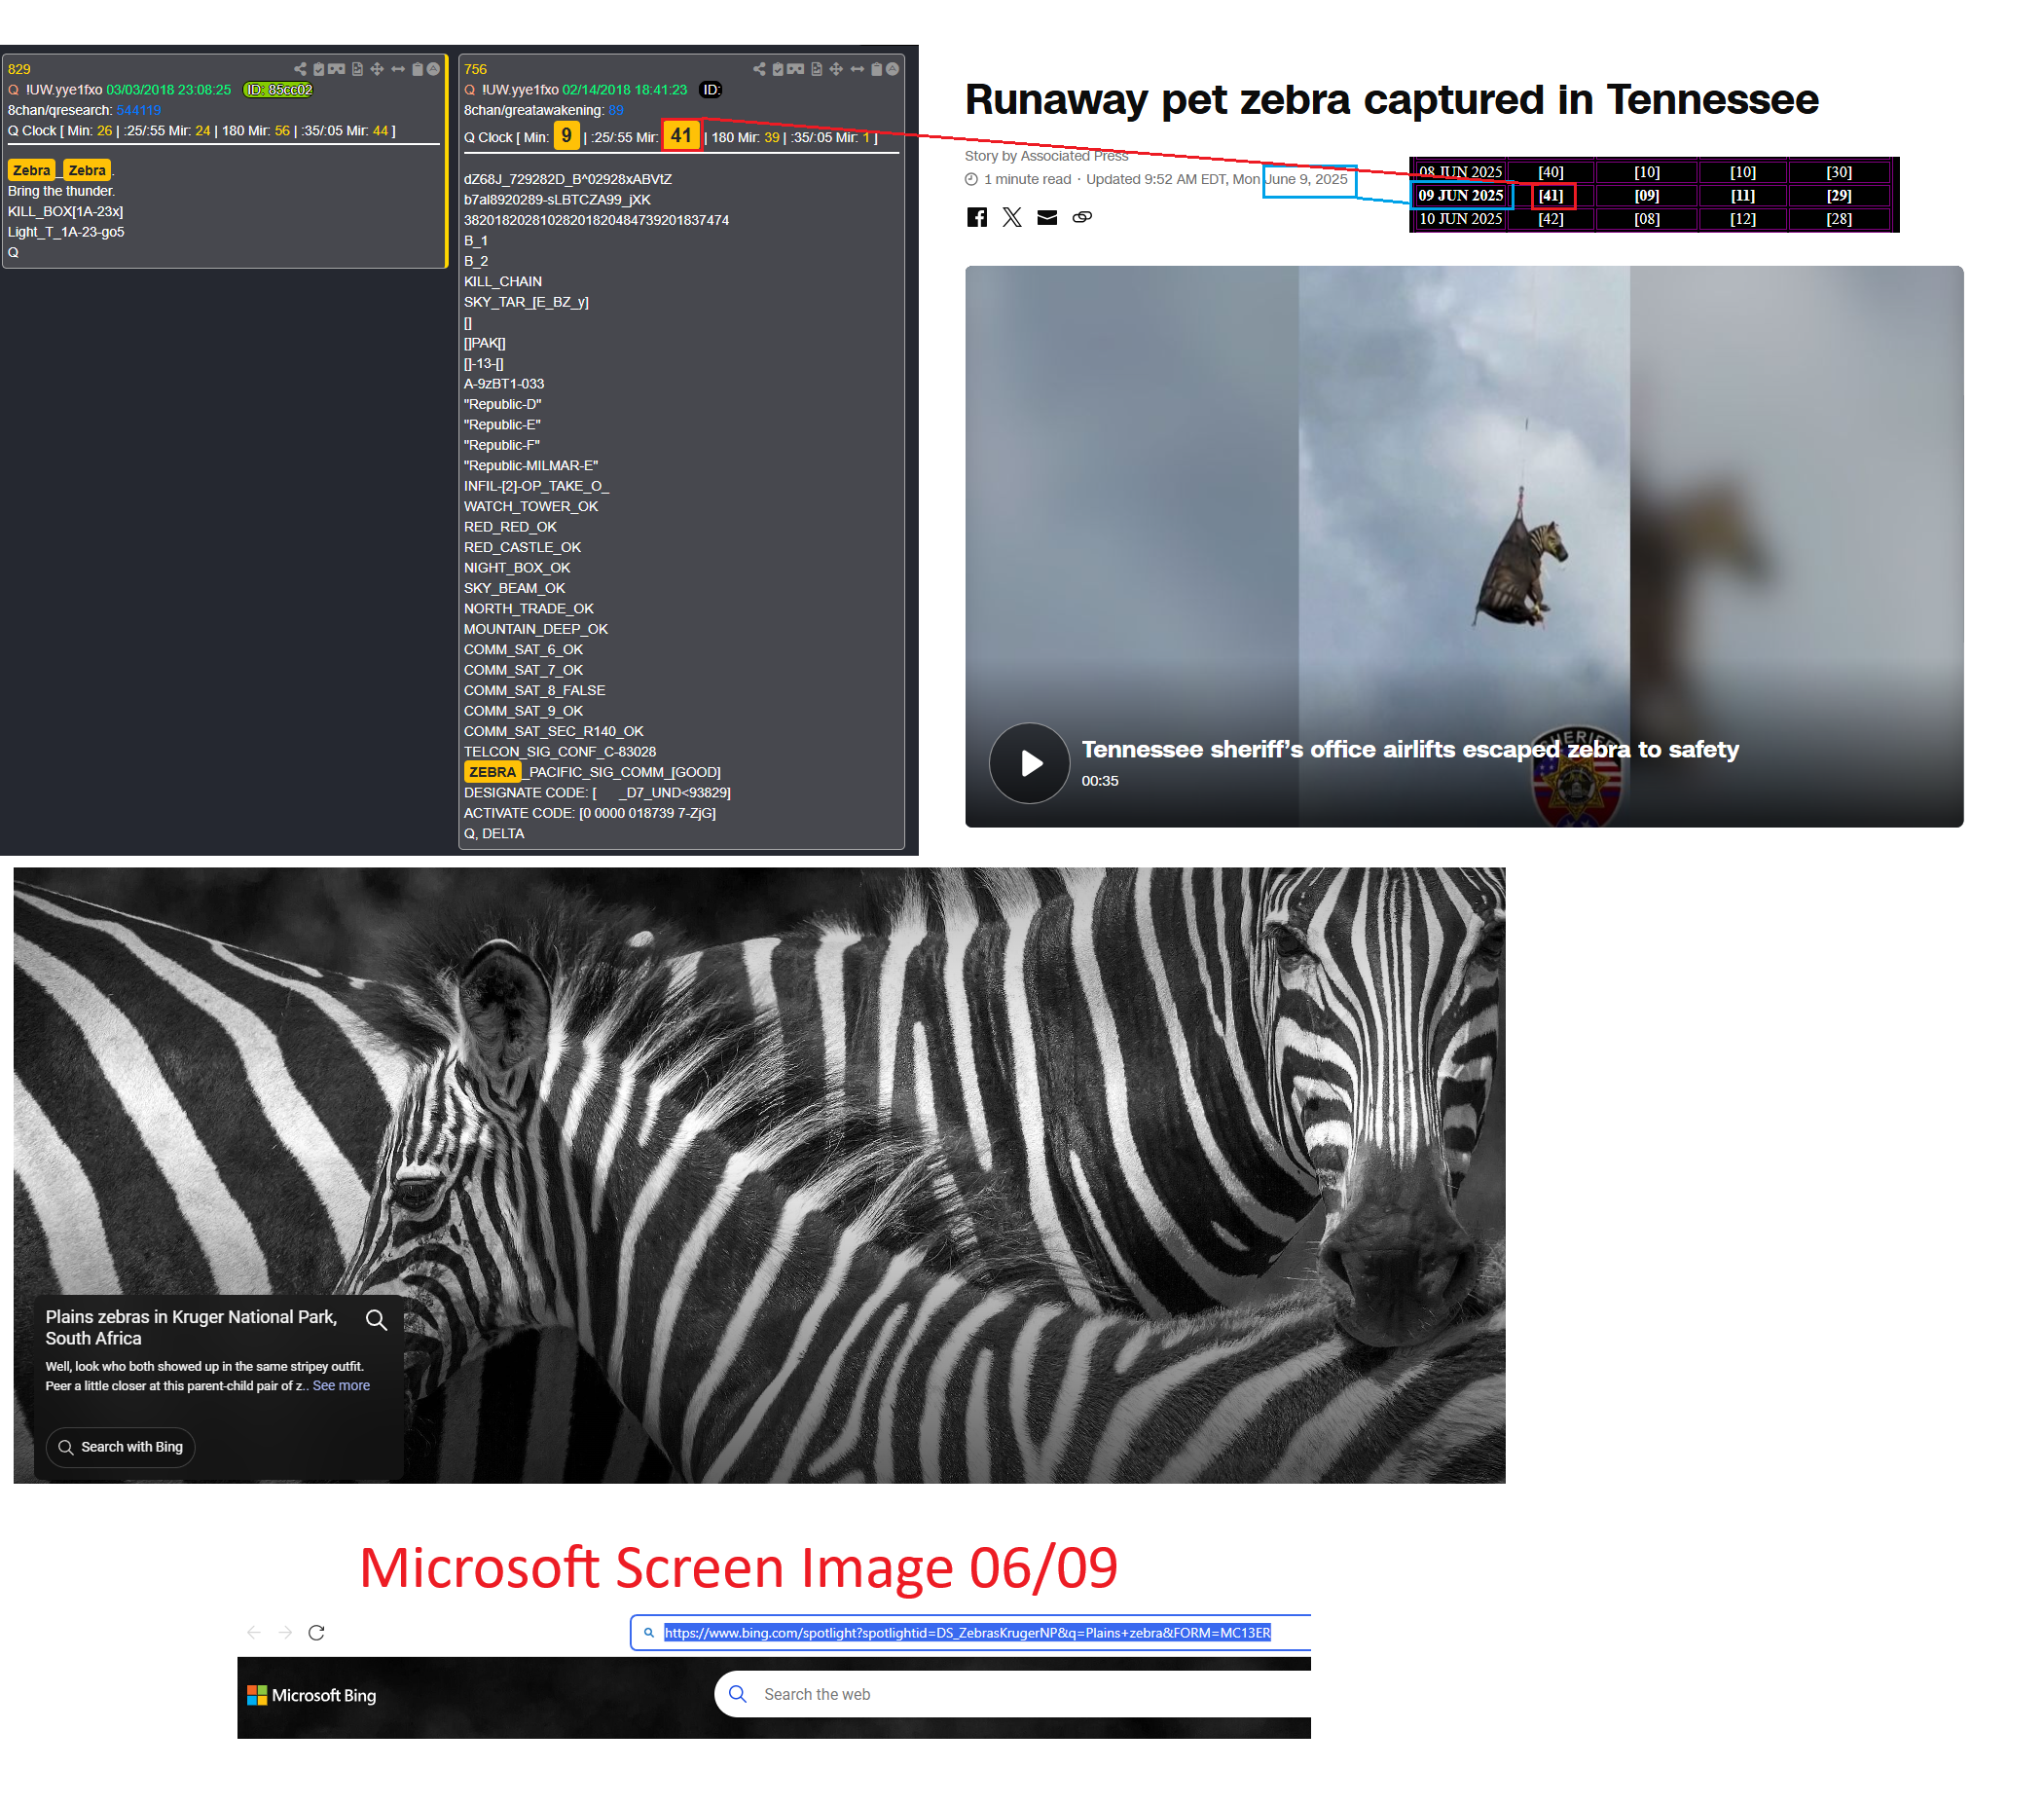Image resolution: width=2044 pixels, height=1805 pixels.
Task: Collapse post 829 with the up-chevron circle
Action: coord(433,69)
